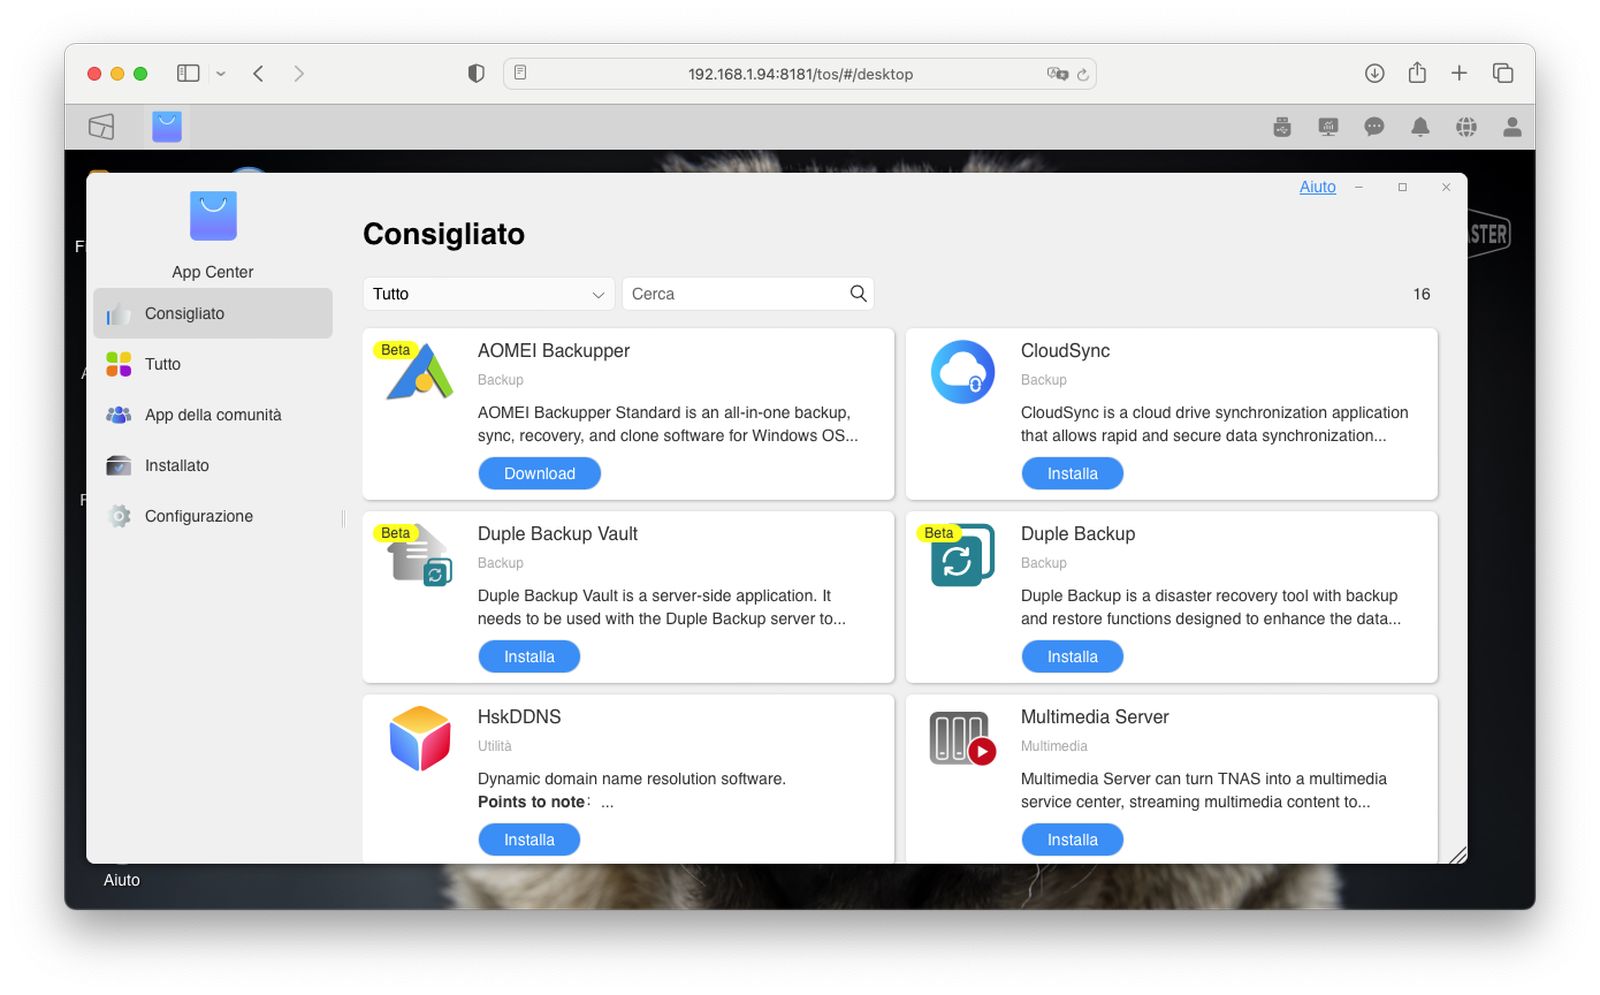Click the teal Duple Backup sync icon
This screenshot has width=1600, height=995.
point(962,555)
